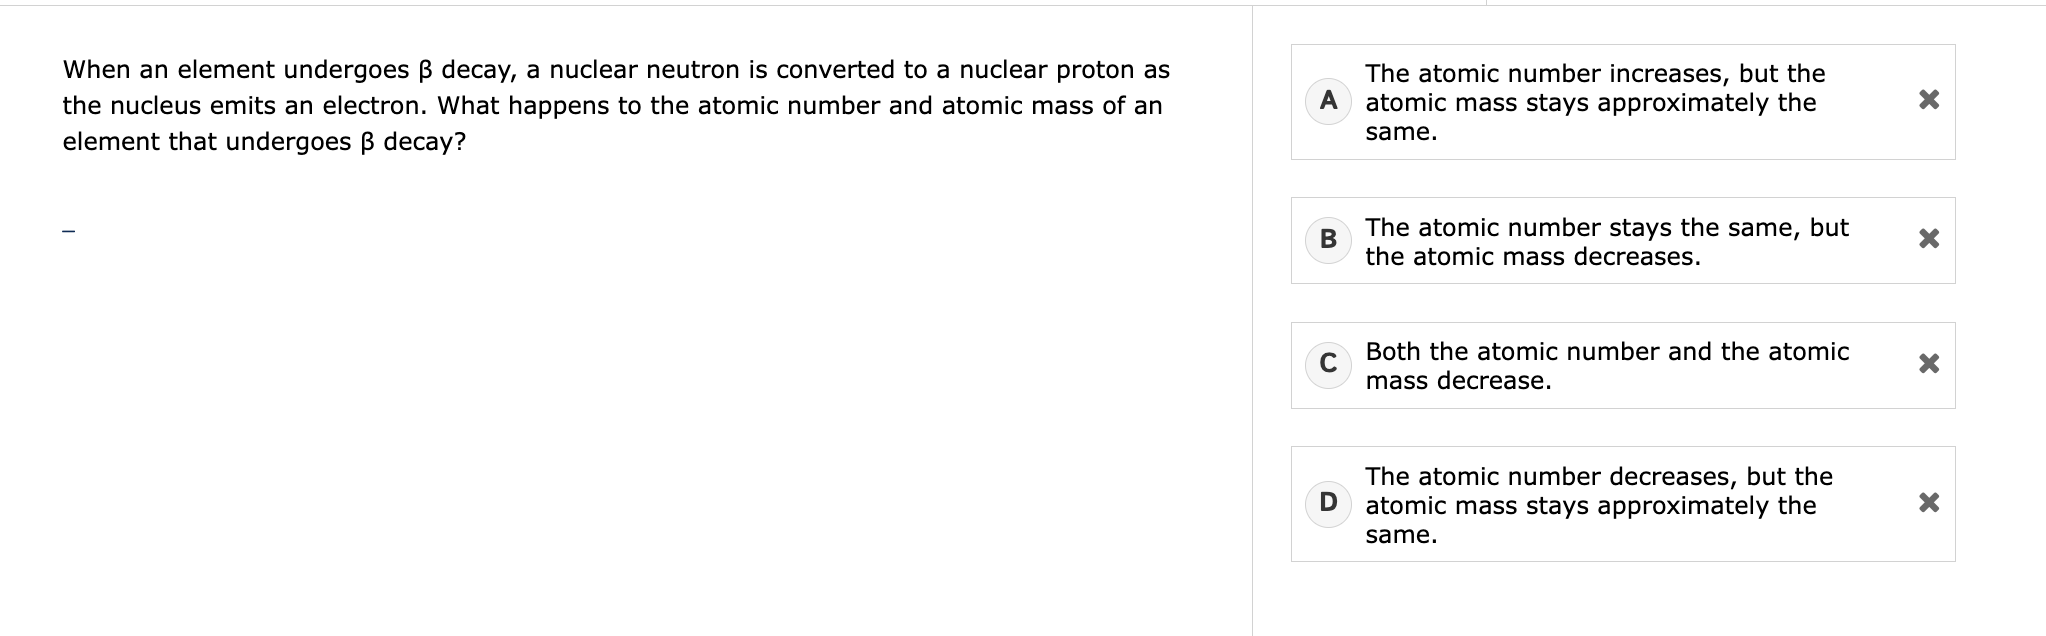
Task: Mark the circled letter D
Action: click(x=1328, y=502)
